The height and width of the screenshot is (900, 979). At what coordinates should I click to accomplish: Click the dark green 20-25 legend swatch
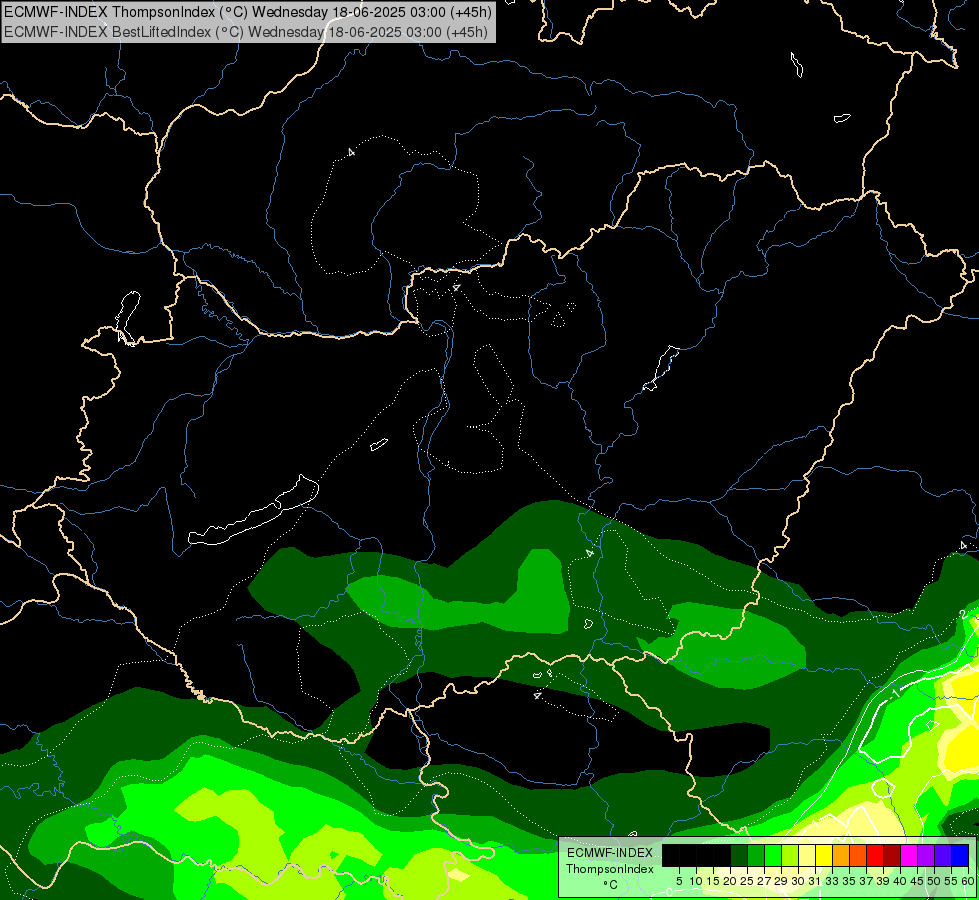pyautogui.click(x=739, y=855)
